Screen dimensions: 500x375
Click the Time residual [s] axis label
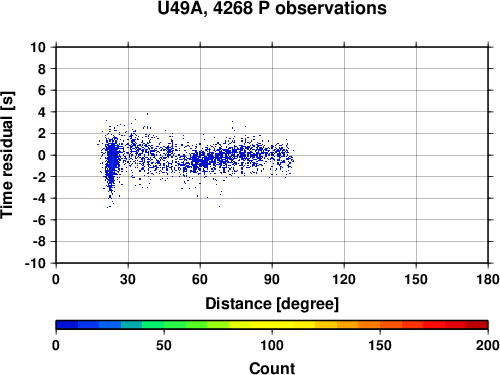click(7, 155)
